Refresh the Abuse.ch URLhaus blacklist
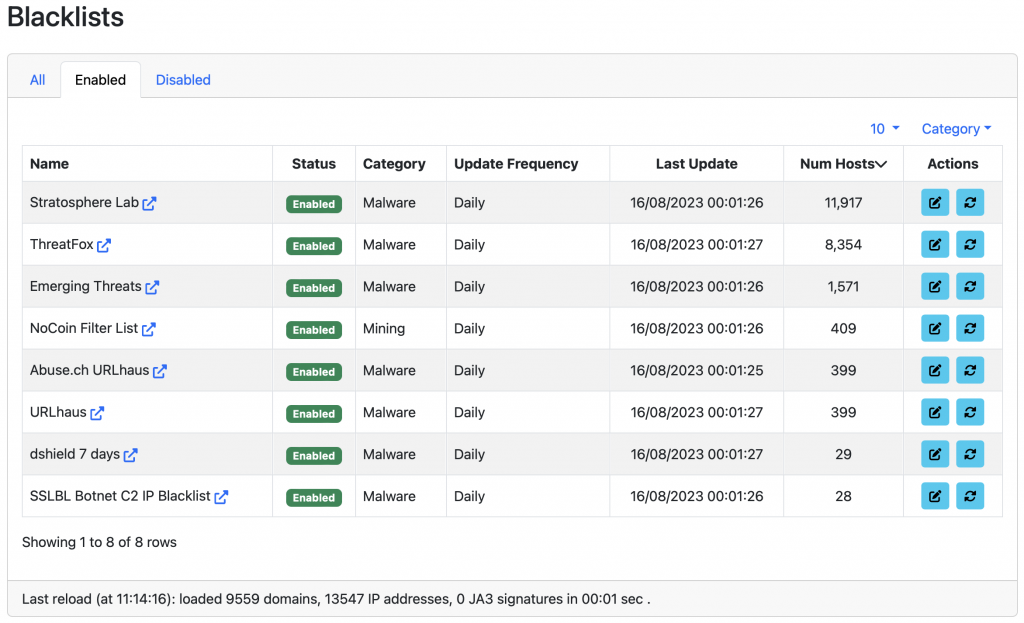 970,370
